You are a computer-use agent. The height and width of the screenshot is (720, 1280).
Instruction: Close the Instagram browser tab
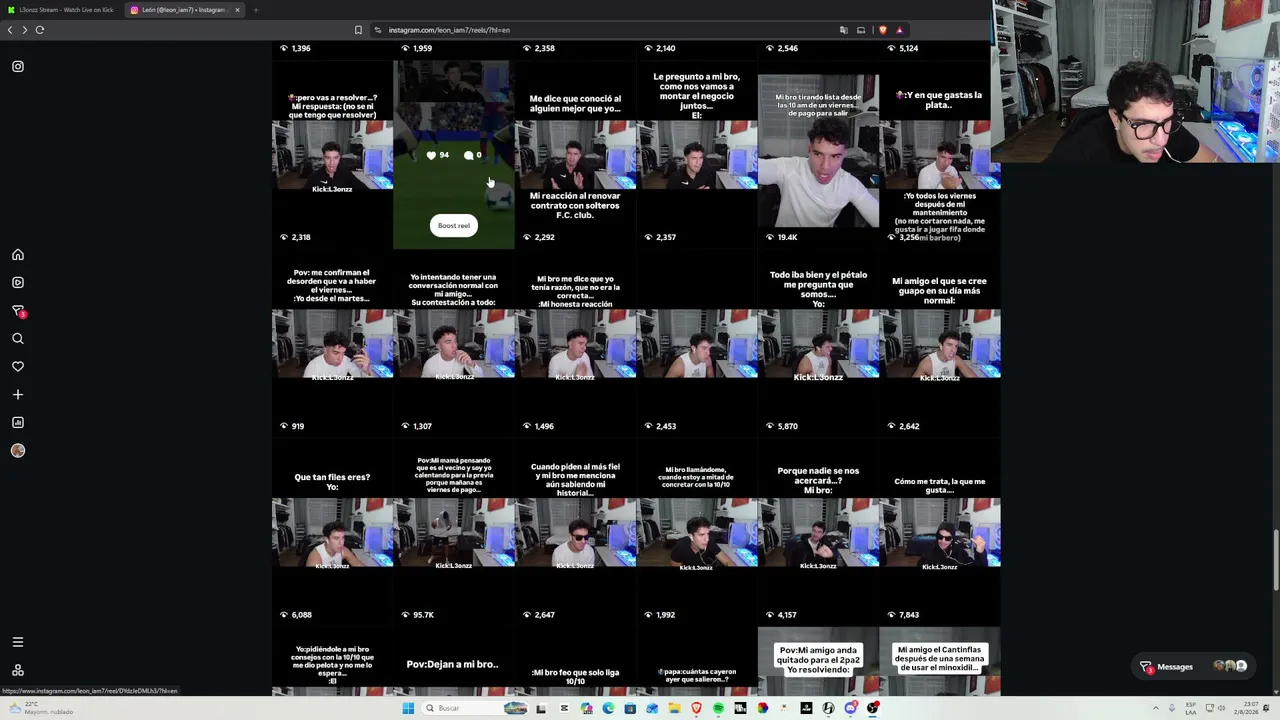tap(237, 10)
